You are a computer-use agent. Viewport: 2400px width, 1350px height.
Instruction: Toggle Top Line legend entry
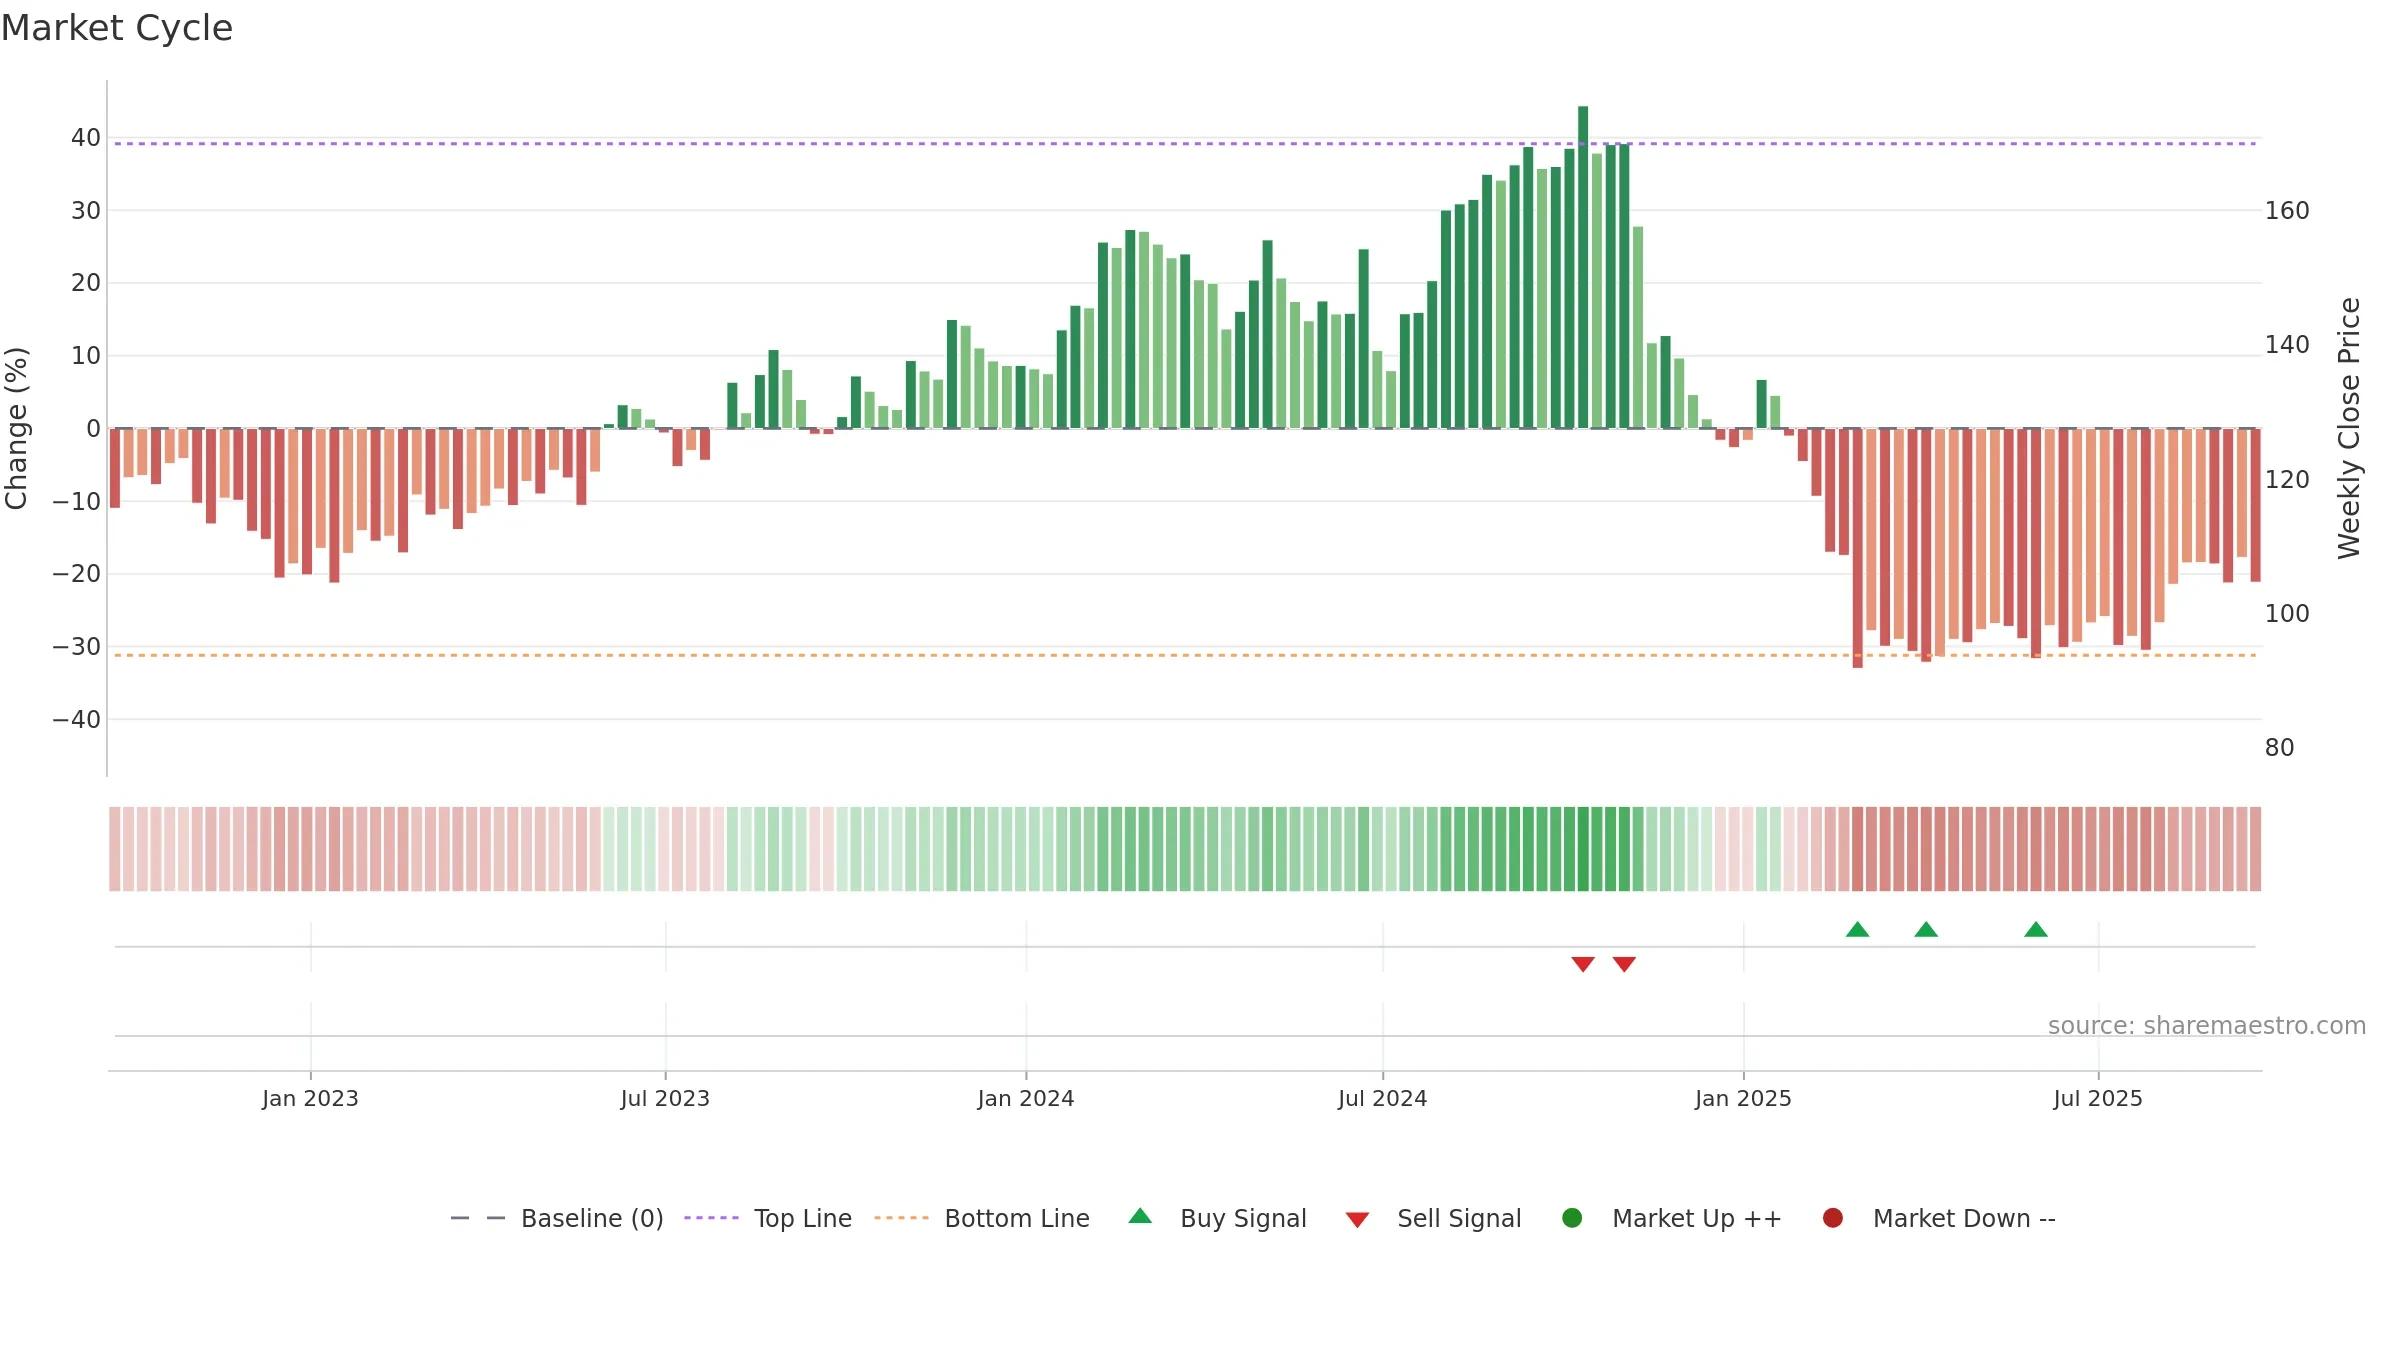point(768,1218)
